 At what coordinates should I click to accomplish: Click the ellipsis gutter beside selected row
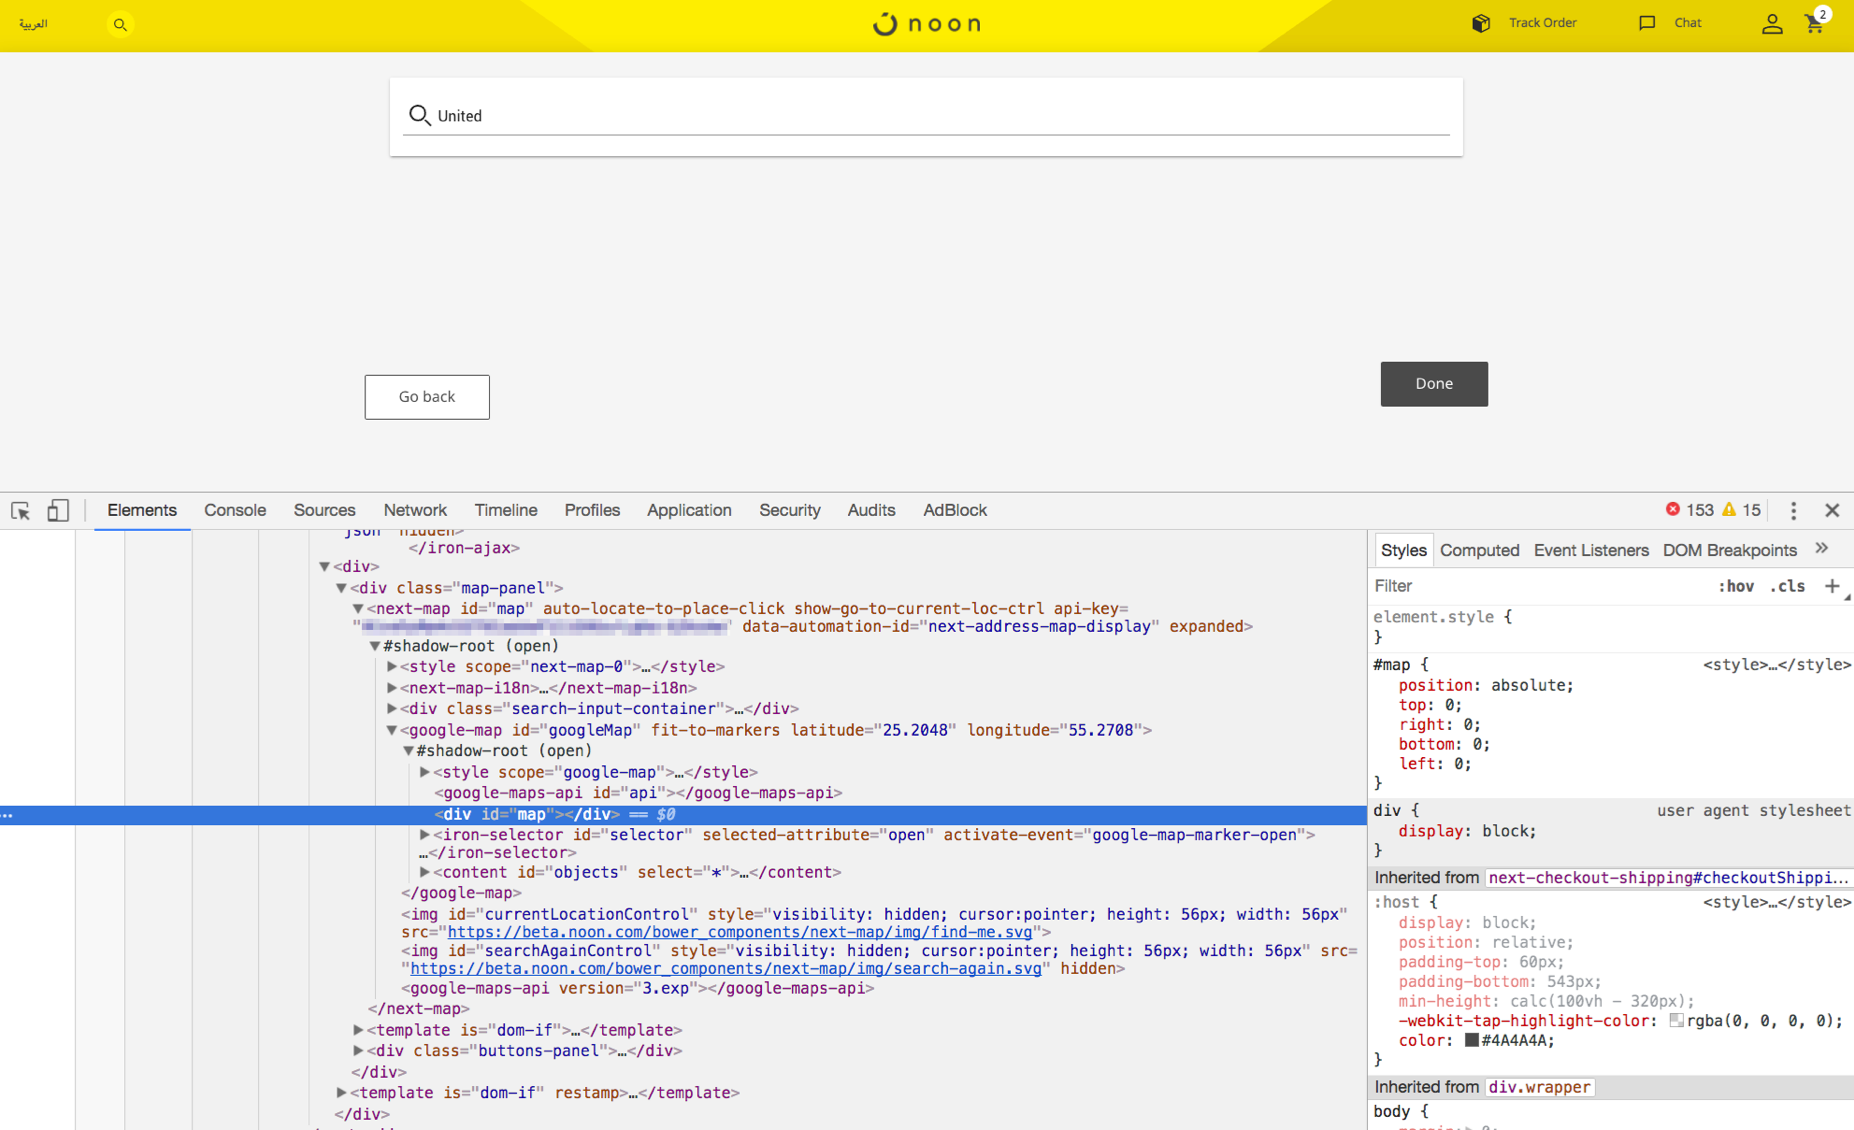tap(7, 815)
